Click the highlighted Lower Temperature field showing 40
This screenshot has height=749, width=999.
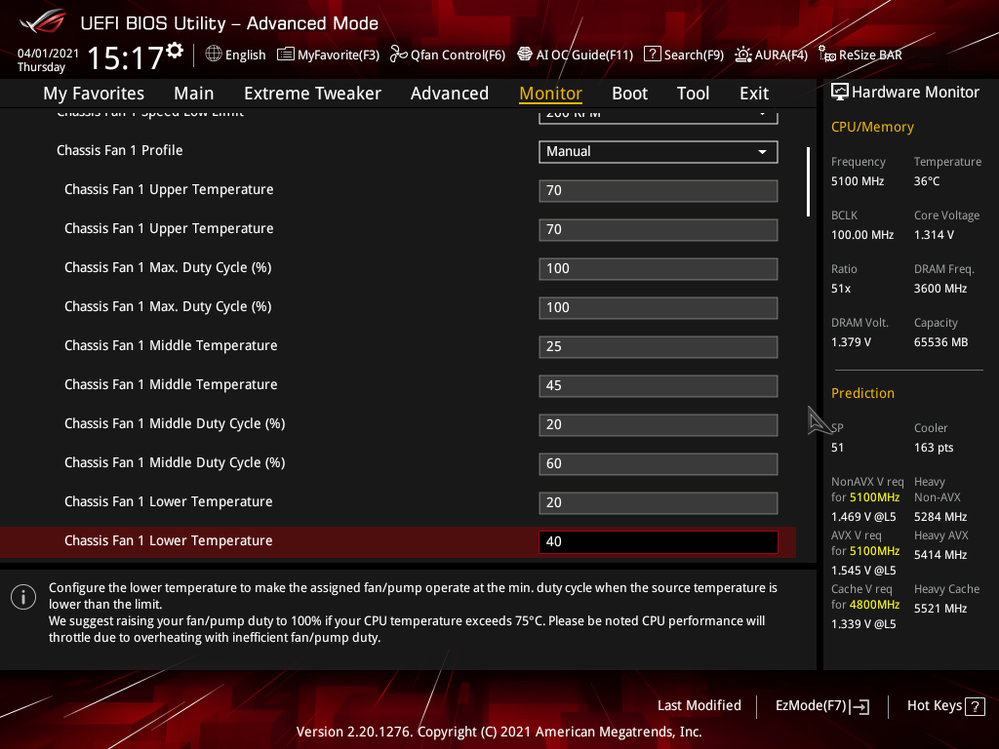[658, 541]
